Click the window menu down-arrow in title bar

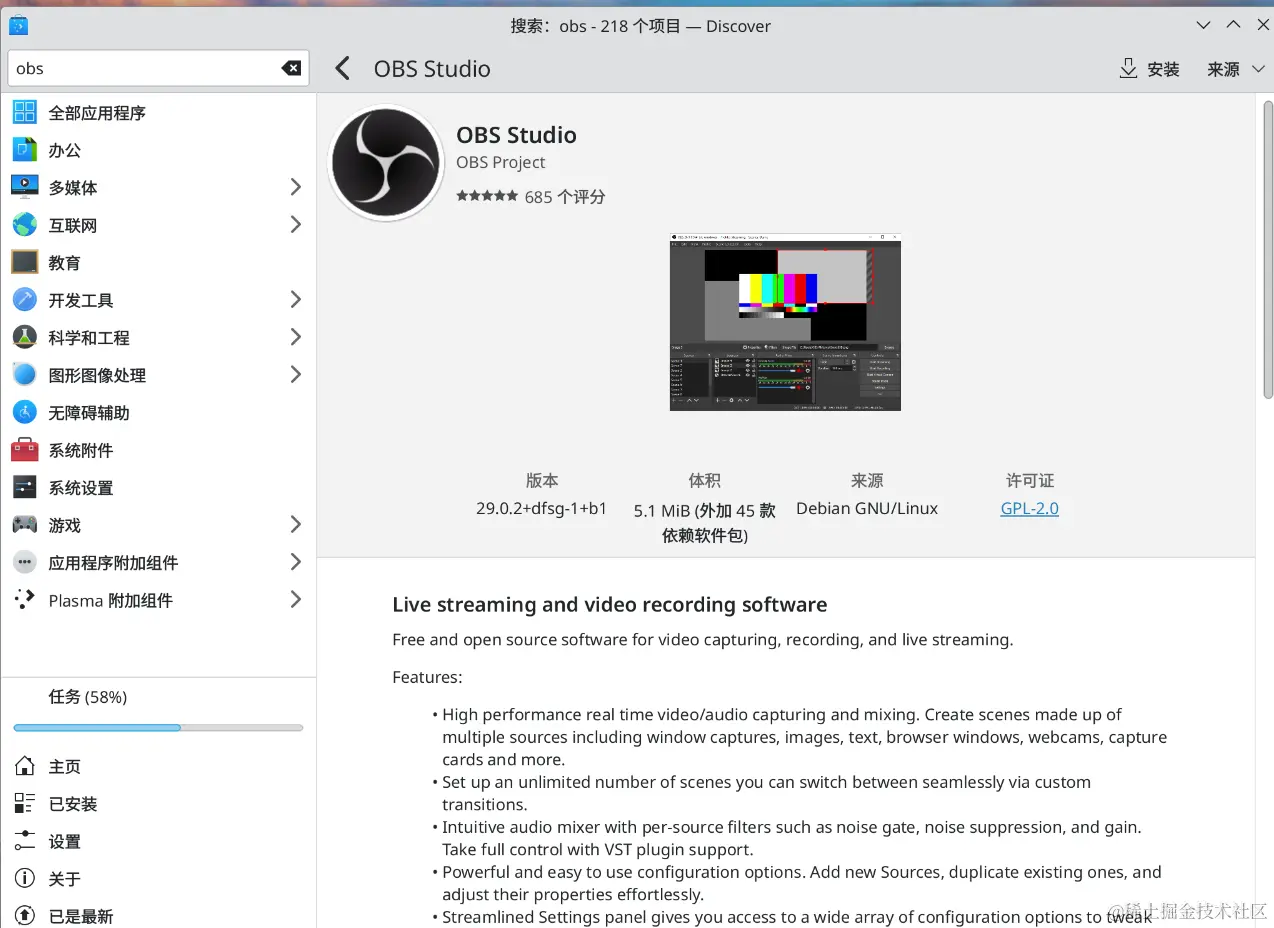tap(1205, 25)
